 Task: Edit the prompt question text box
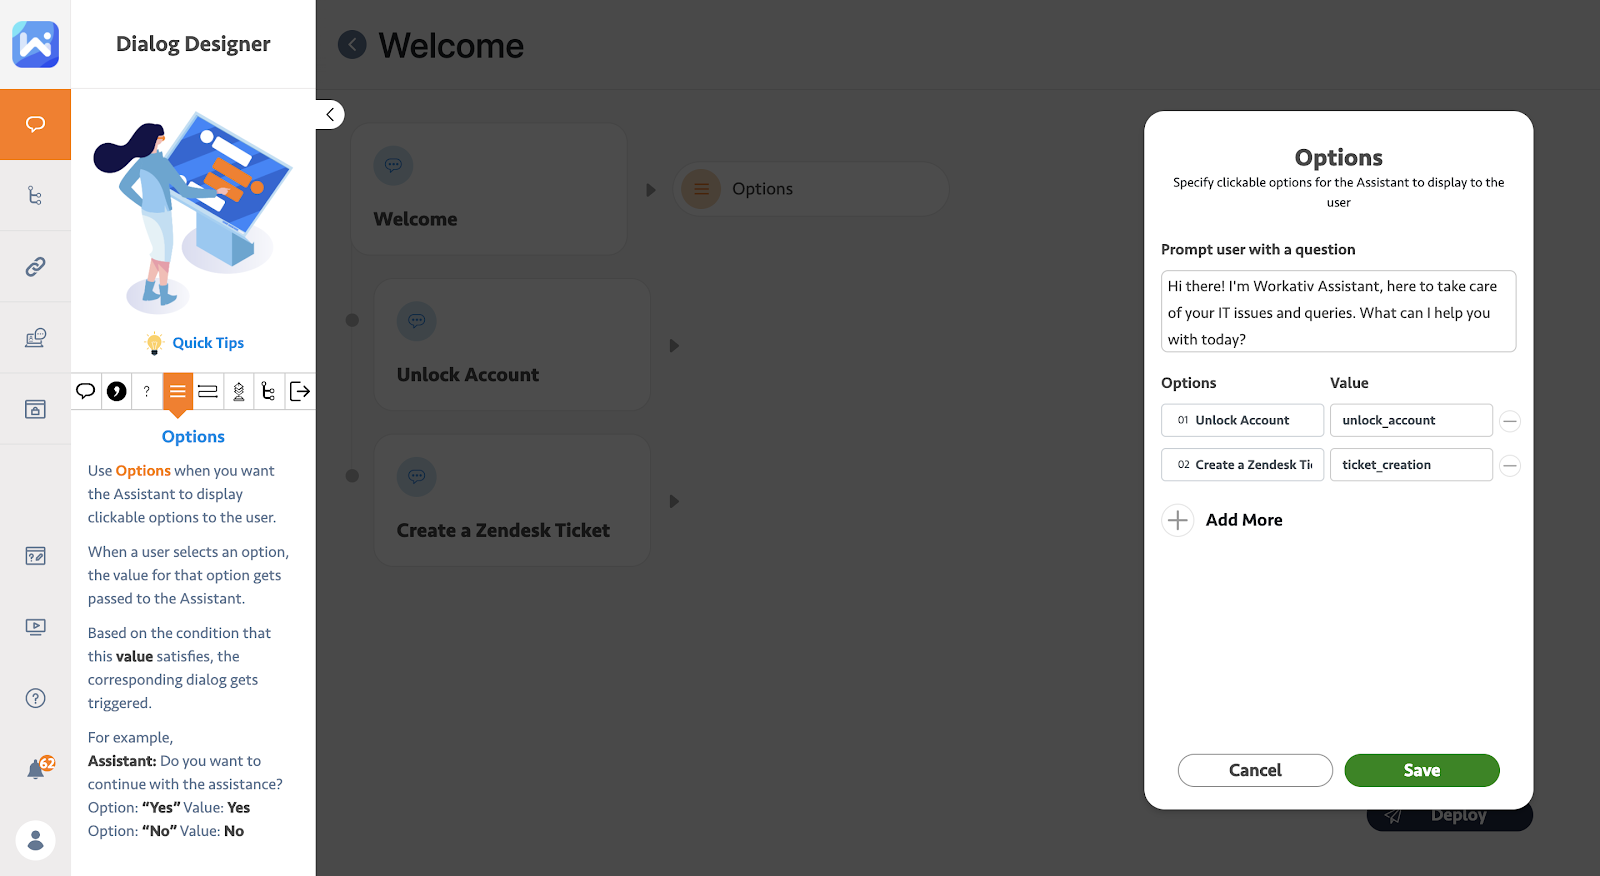click(1338, 311)
